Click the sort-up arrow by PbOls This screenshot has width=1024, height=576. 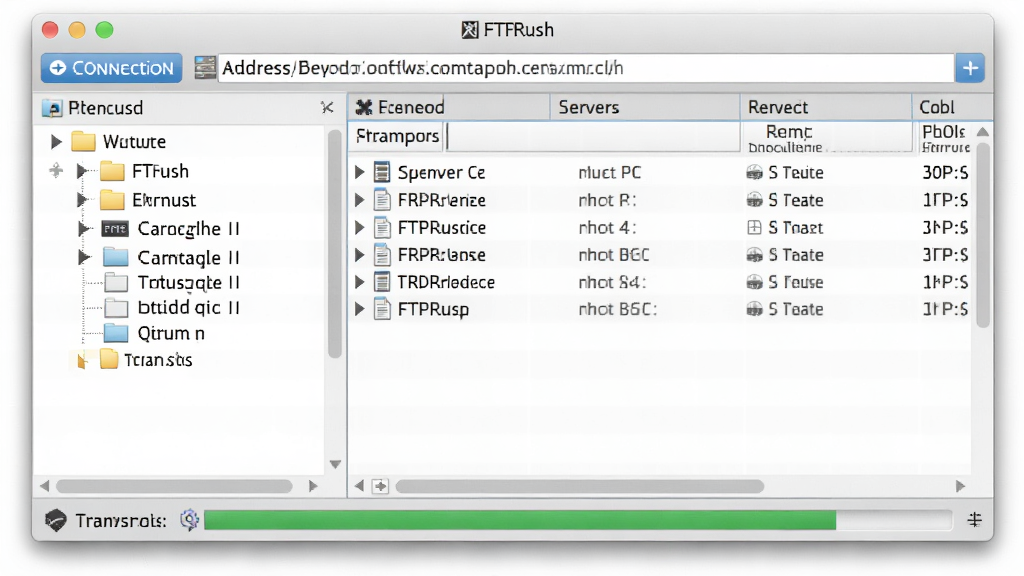point(982,132)
